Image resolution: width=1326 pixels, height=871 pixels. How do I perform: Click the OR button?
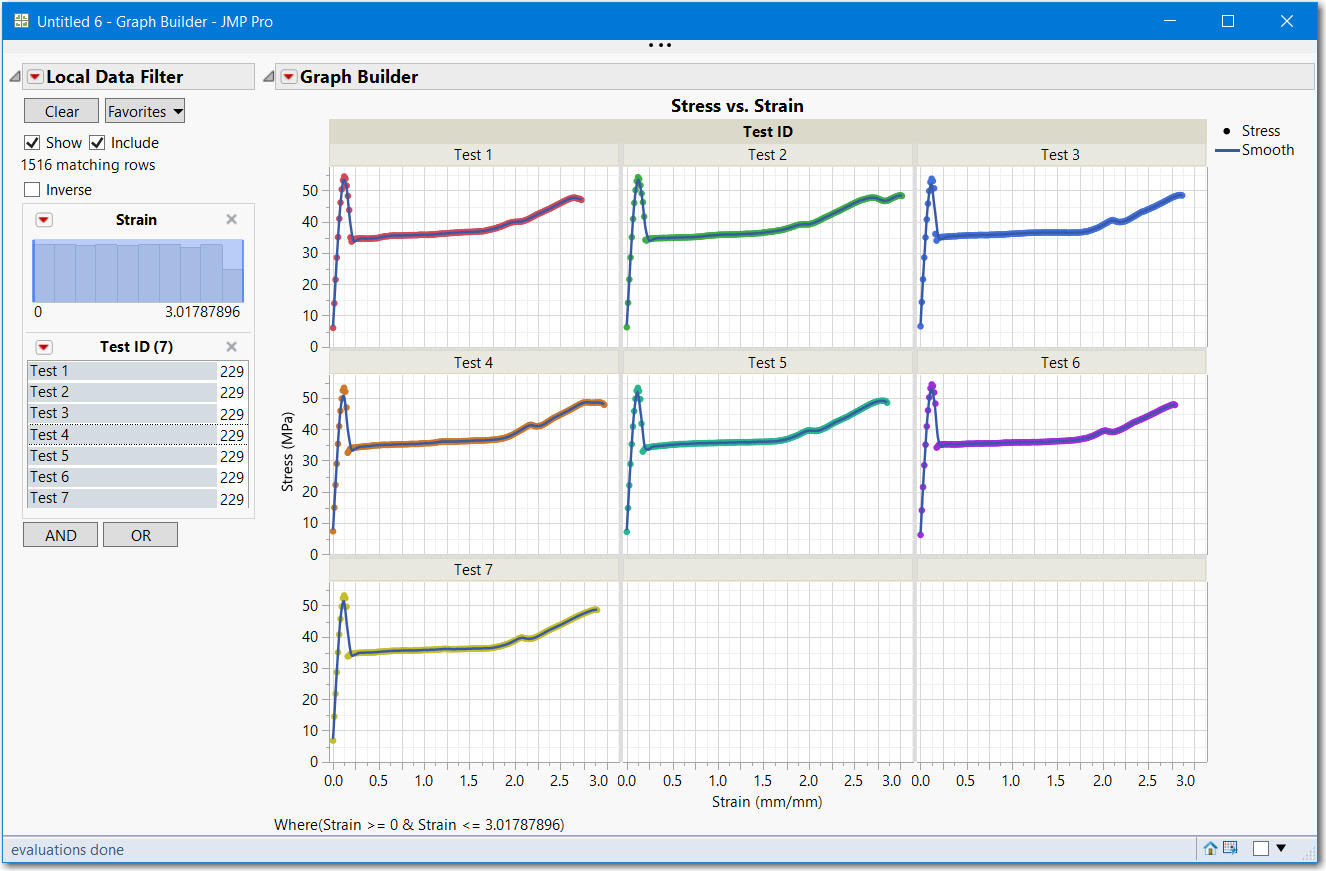(x=140, y=534)
